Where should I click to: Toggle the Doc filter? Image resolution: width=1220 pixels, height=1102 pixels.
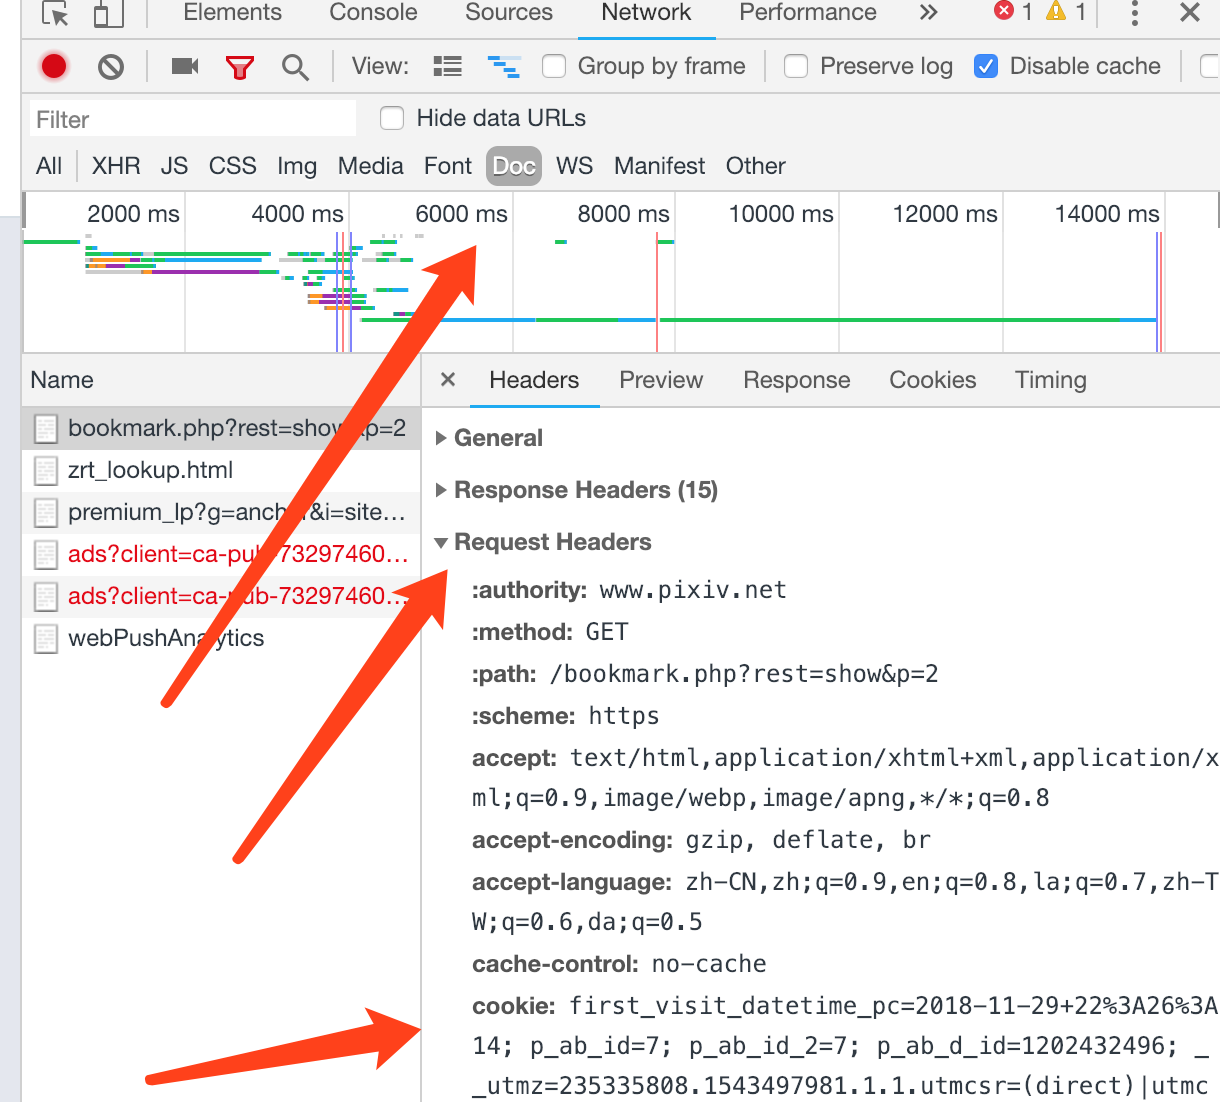pyautogui.click(x=514, y=166)
